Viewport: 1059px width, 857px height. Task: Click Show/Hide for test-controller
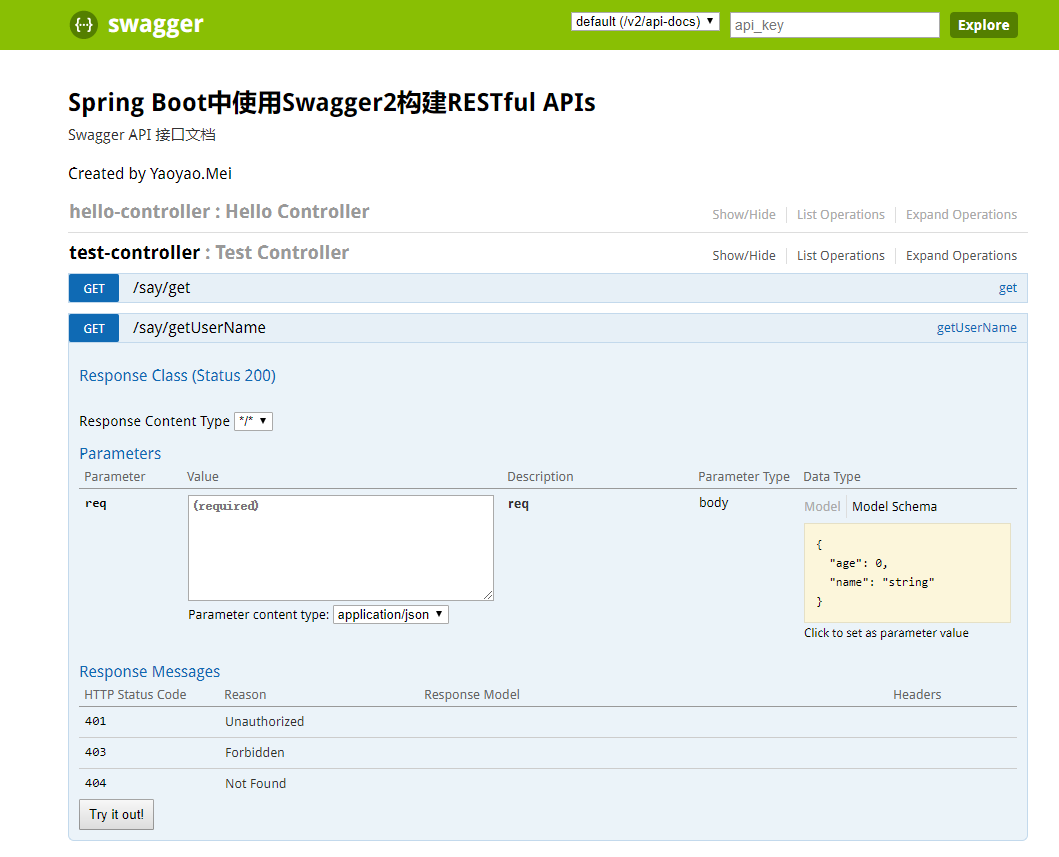click(744, 256)
